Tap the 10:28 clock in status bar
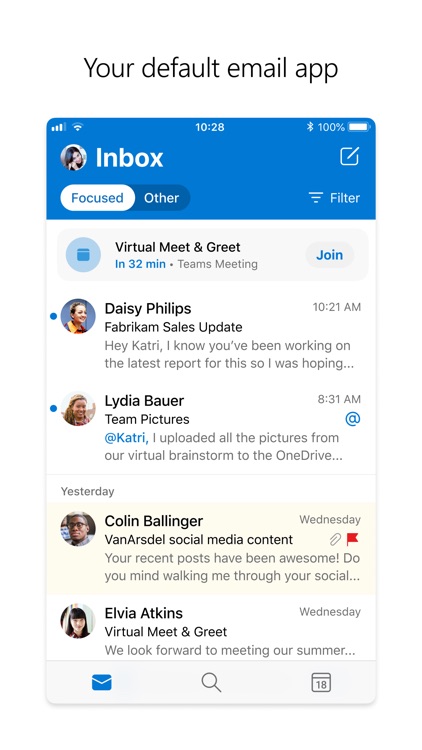Viewport: 422px width, 750px height. click(210, 127)
